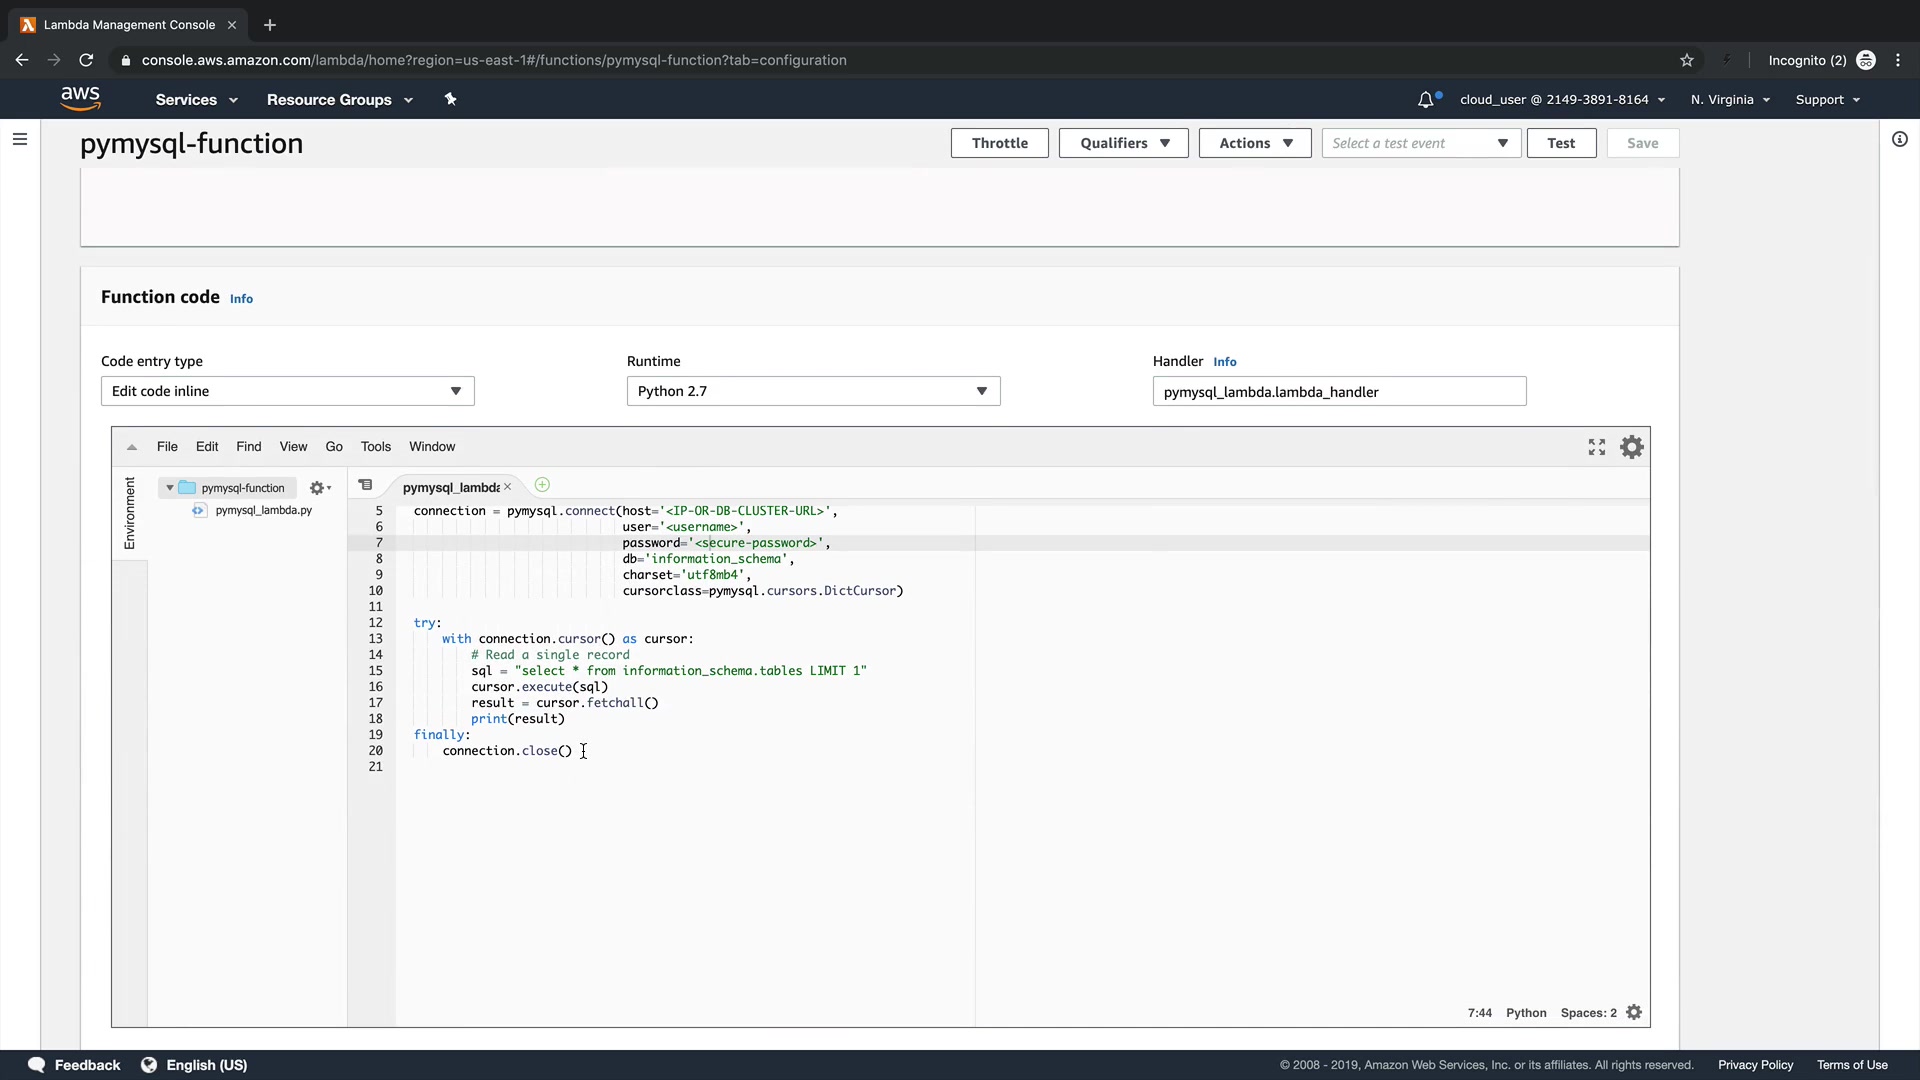Open the left hamburger navigation menu
The width and height of the screenshot is (1920, 1080).
tap(20, 139)
